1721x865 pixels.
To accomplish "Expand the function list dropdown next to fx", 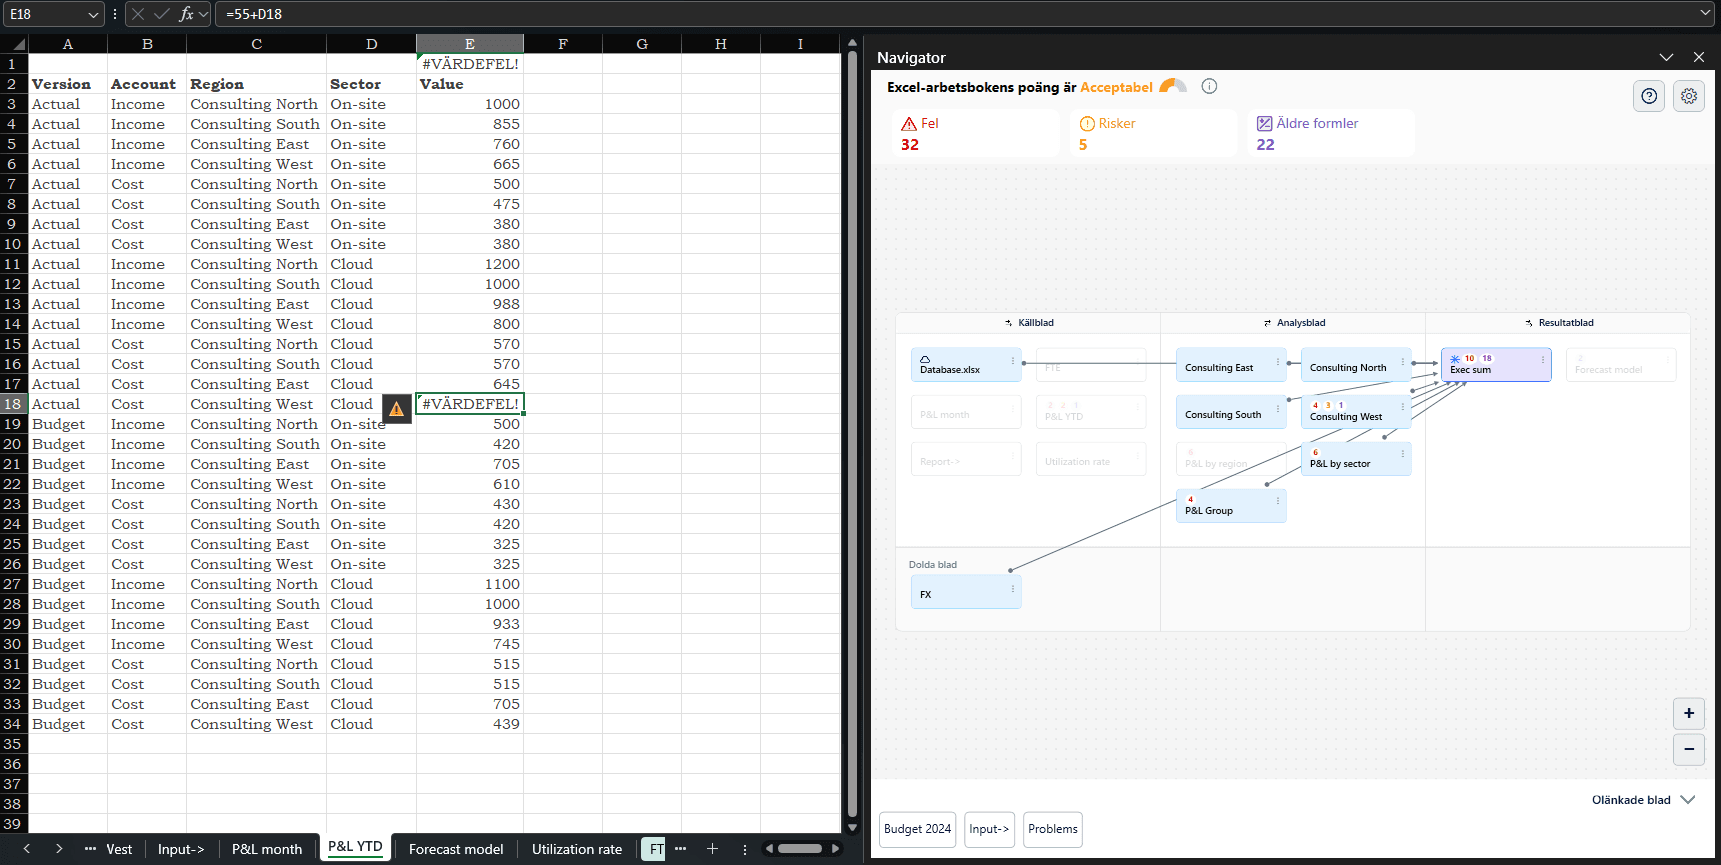I will pyautogui.click(x=204, y=14).
